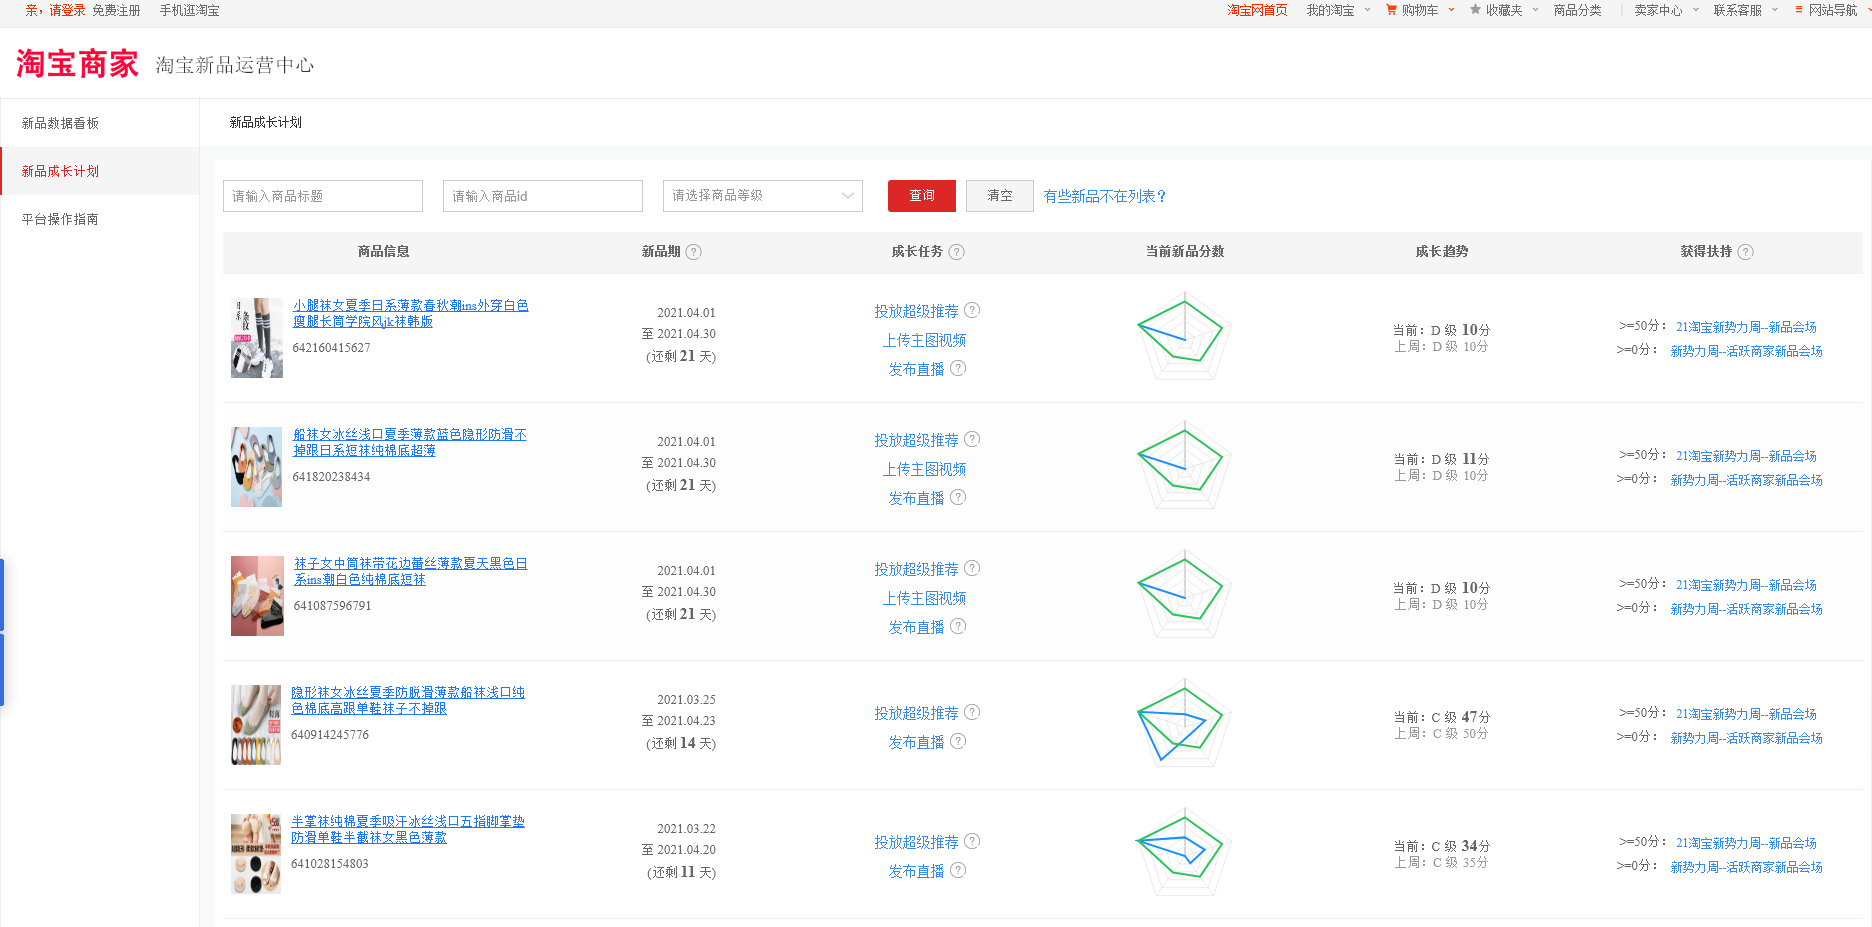Click 请登录 link in top bar
This screenshot has height=927, width=1872.
[67, 10]
